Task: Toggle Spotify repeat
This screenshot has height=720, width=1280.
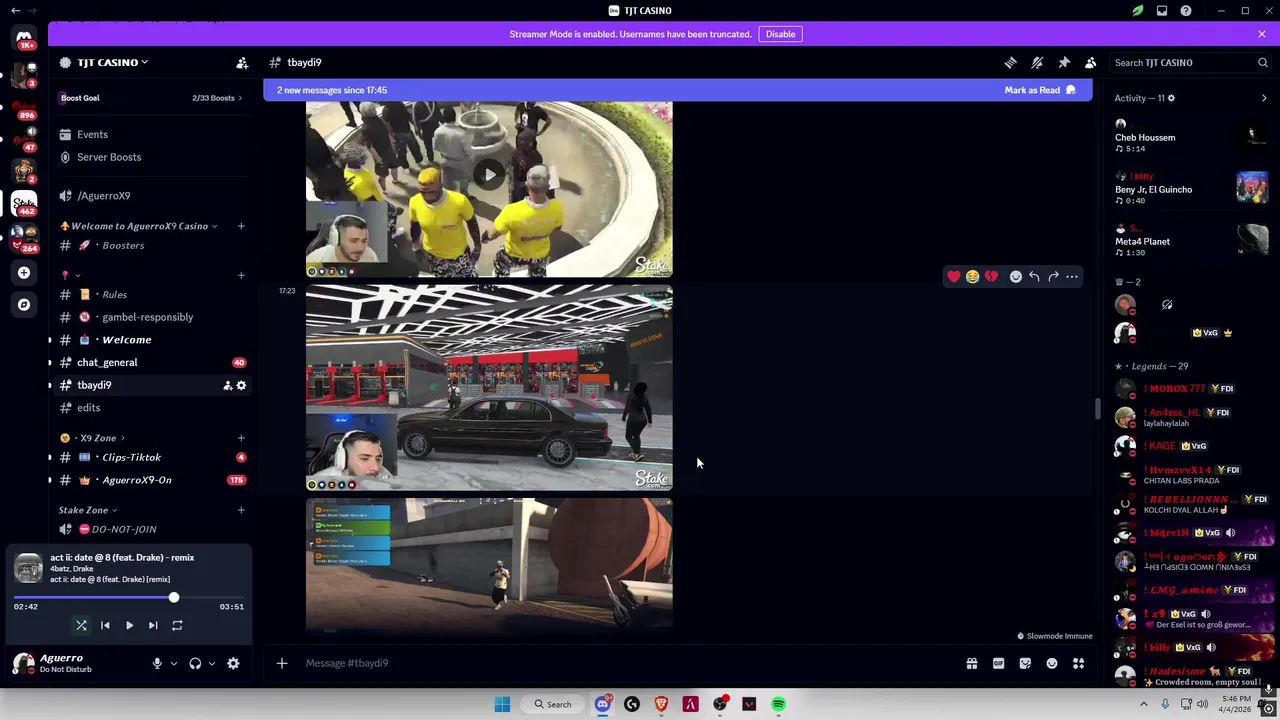Action: pos(177,625)
